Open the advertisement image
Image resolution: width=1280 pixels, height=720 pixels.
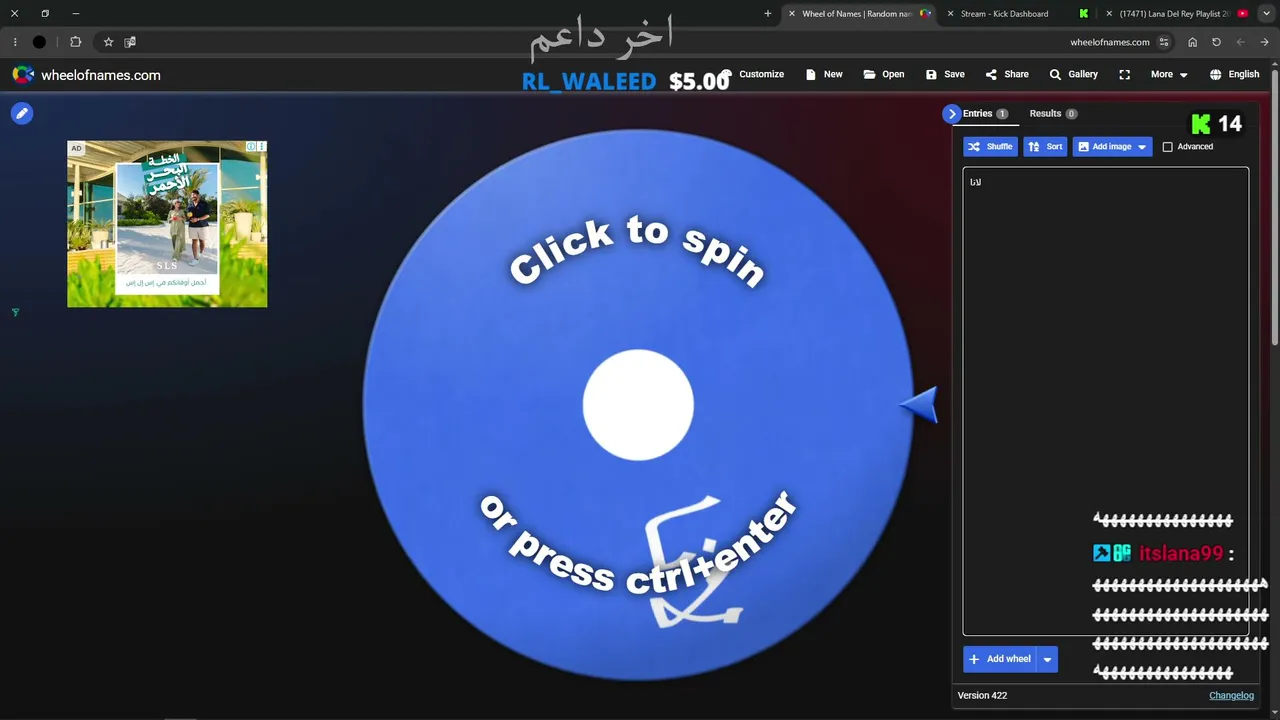point(167,224)
